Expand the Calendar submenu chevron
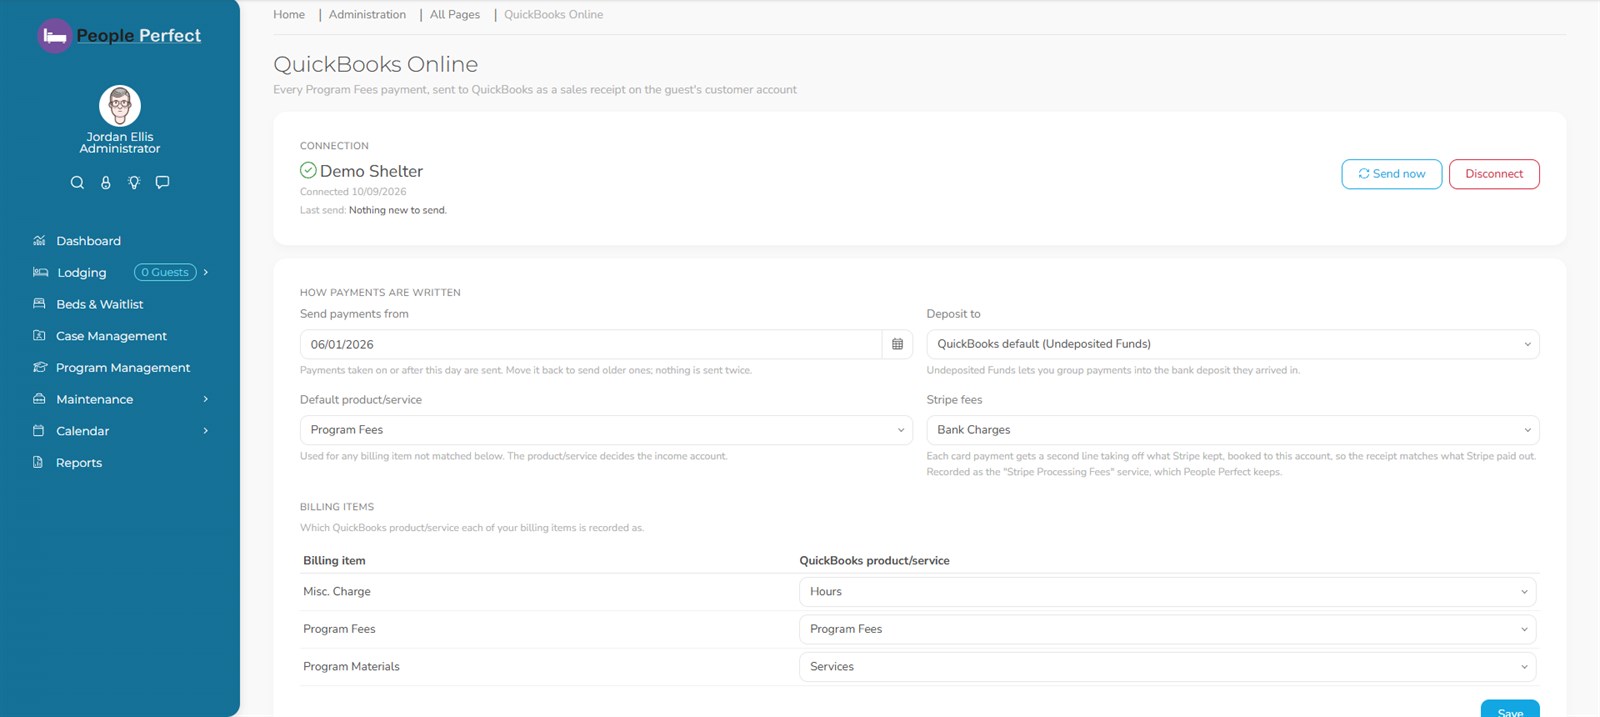Screen dimensions: 1600x717 pyautogui.click(x=206, y=431)
